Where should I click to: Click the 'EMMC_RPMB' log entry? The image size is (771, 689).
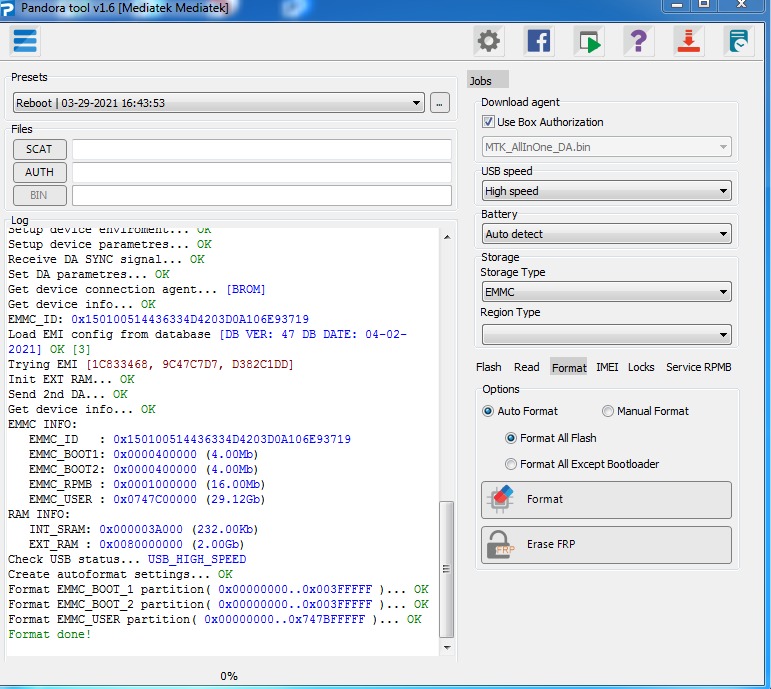147,484
